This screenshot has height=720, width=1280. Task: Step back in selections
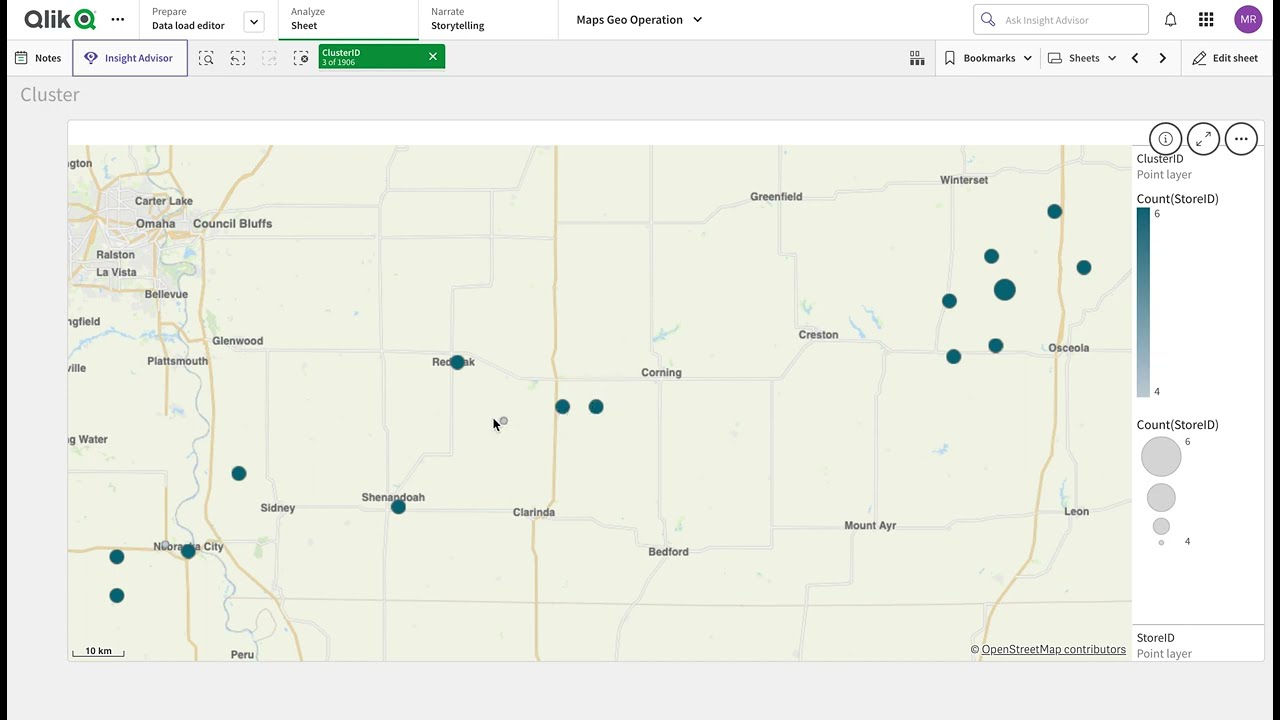click(238, 58)
